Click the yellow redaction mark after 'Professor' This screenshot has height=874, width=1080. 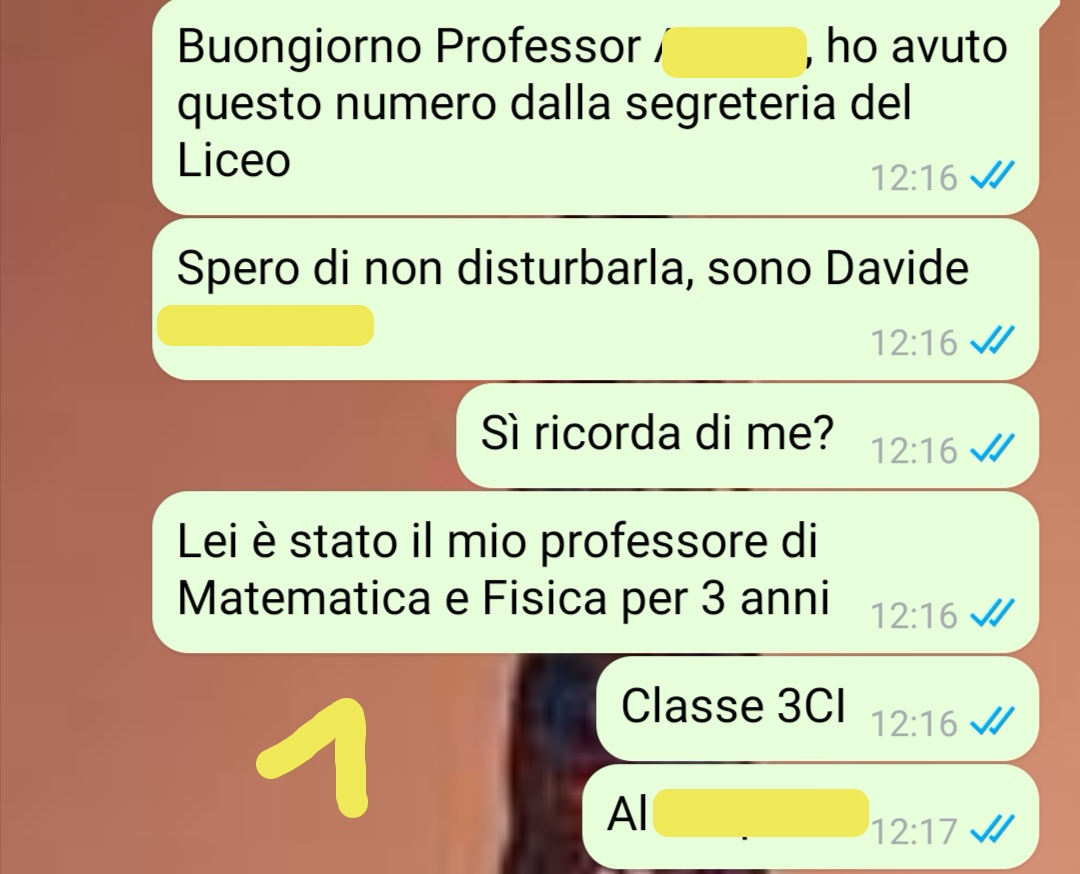click(734, 52)
